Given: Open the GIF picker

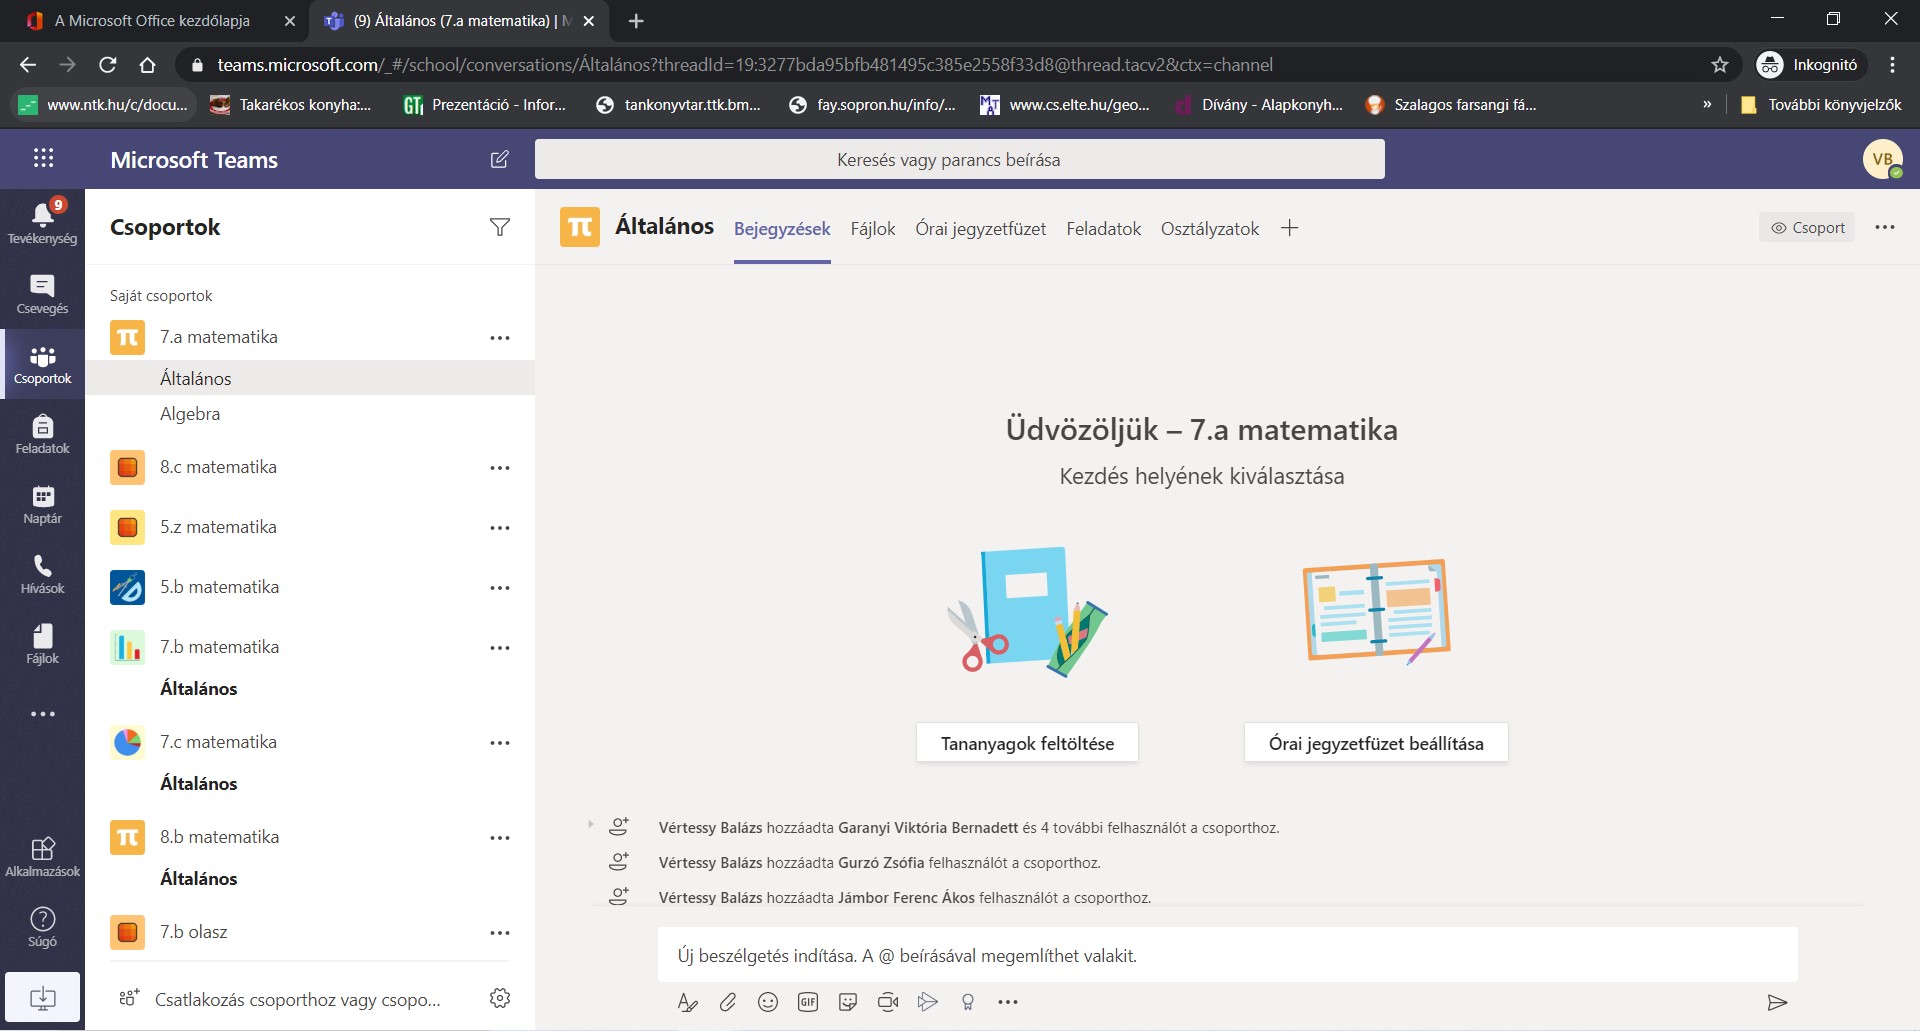Looking at the screenshot, I should pos(808,1002).
